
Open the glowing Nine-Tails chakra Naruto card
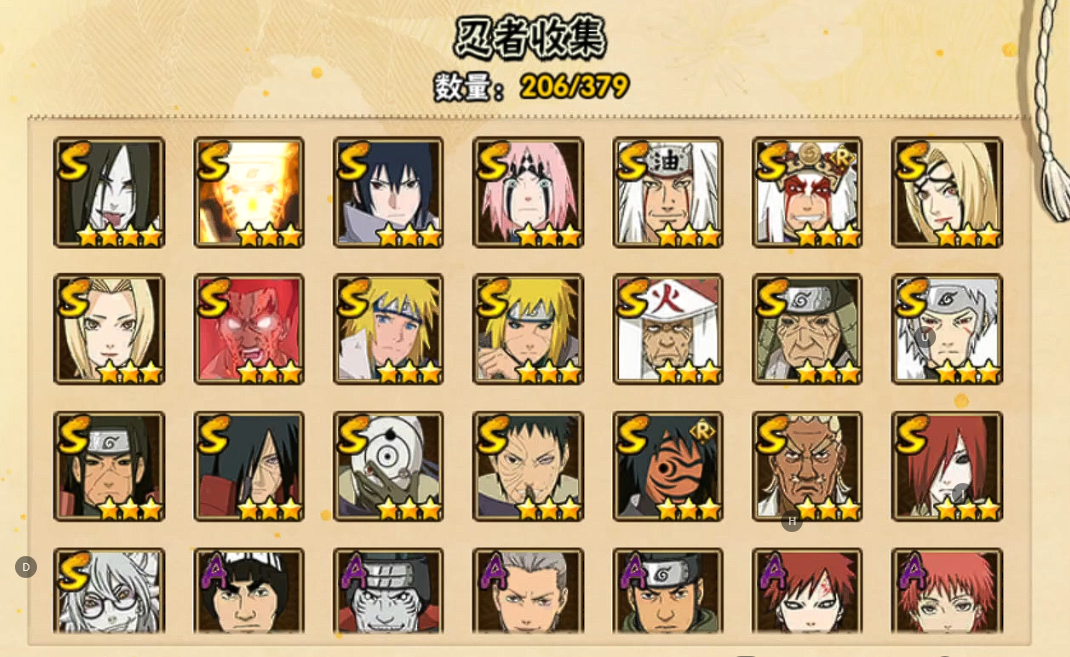tap(249, 192)
